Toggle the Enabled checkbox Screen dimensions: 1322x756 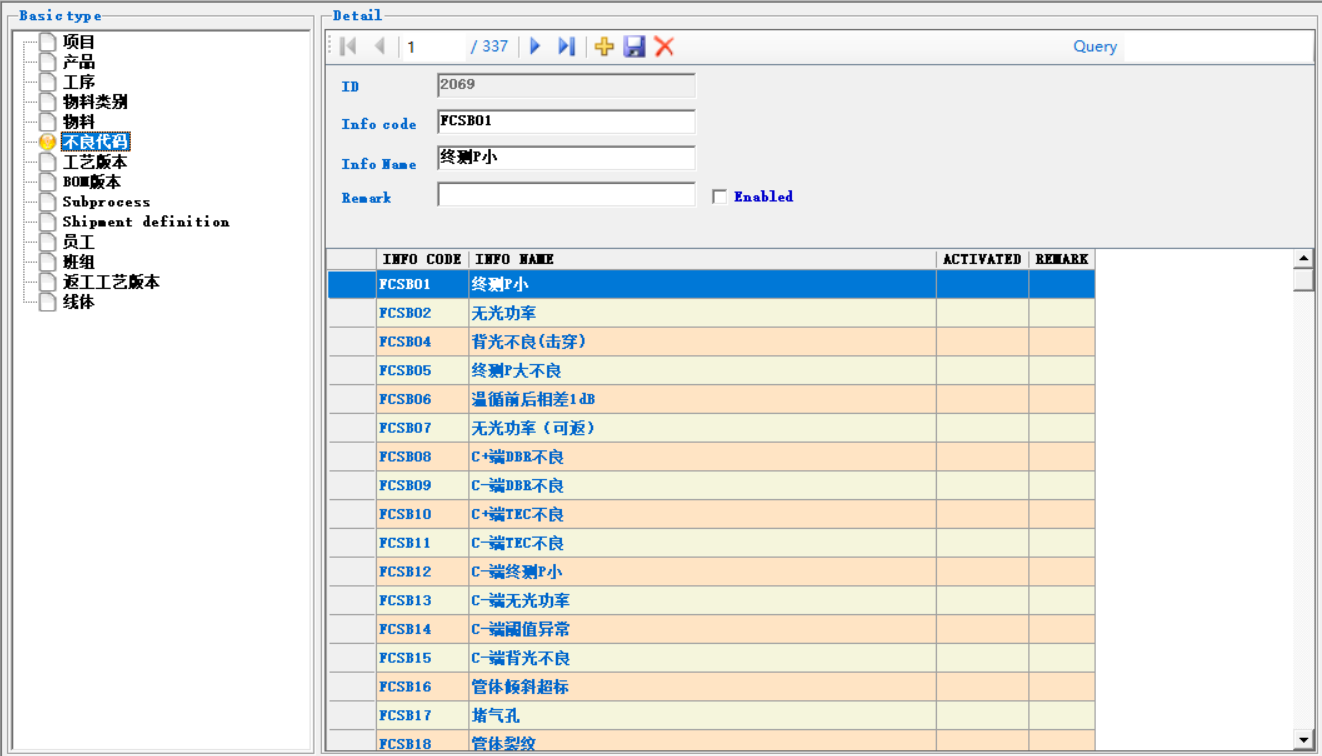719,197
